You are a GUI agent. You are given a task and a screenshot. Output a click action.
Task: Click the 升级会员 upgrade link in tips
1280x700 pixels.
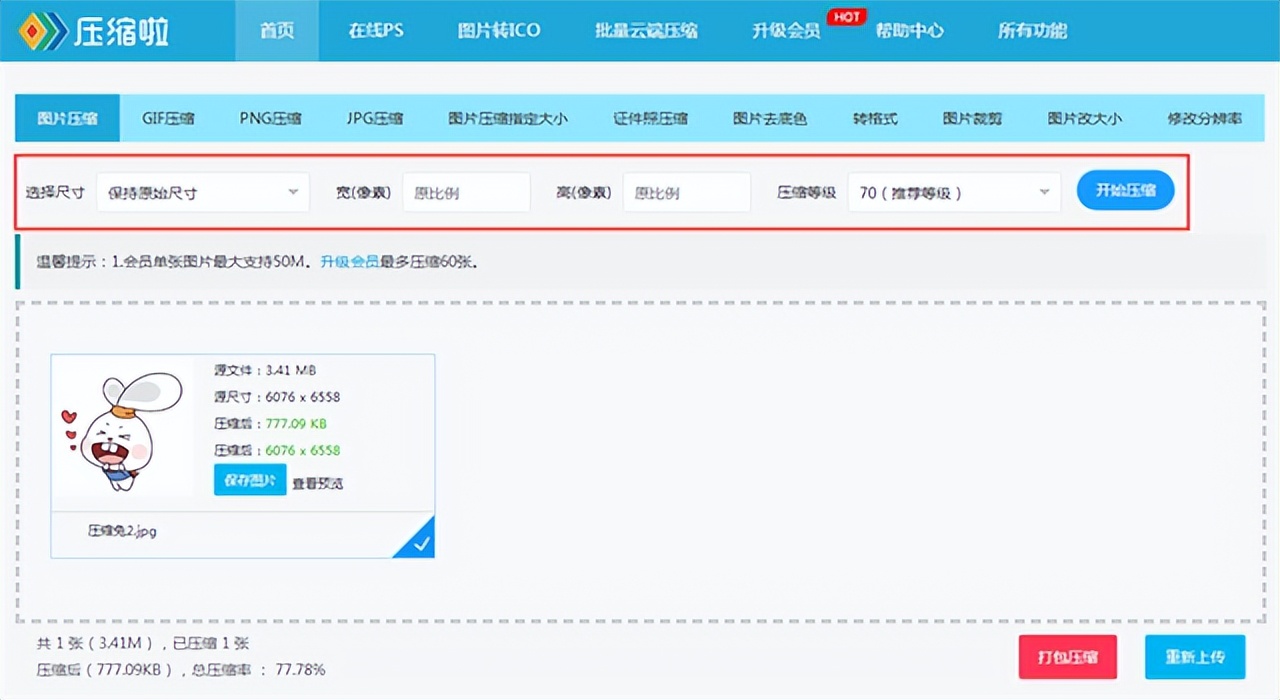(351, 261)
